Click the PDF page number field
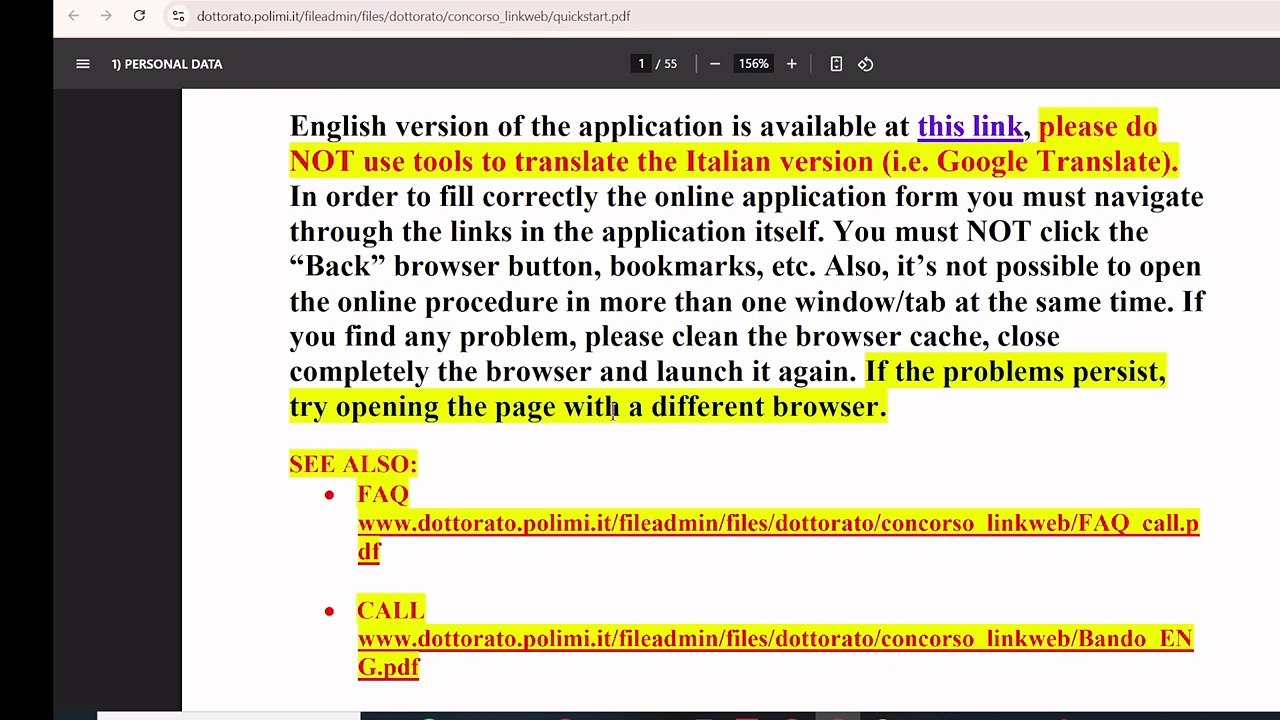Image resolution: width=1280 pixels, height=720 pixels. [641, 64]
